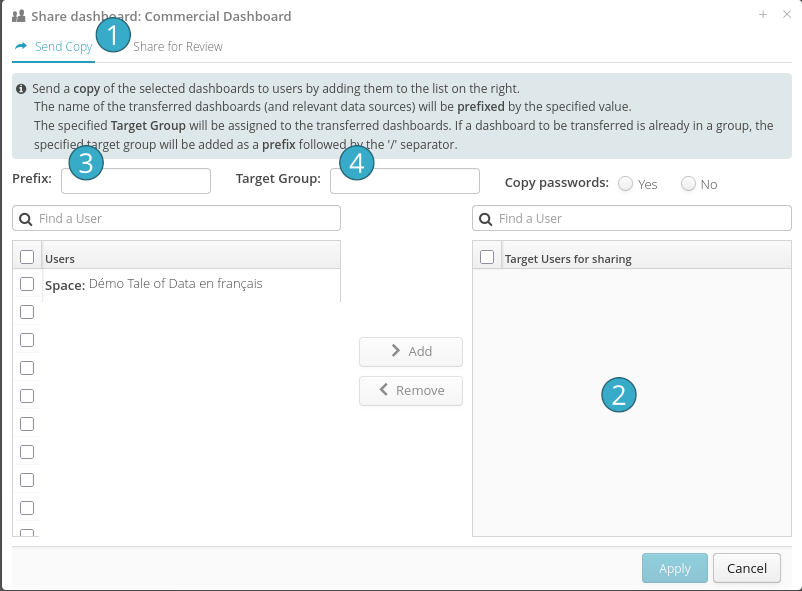The width and height of the screenshot is (802, 591).
Task: Switch to the Share for Review tab
Action: click(177, 47)
